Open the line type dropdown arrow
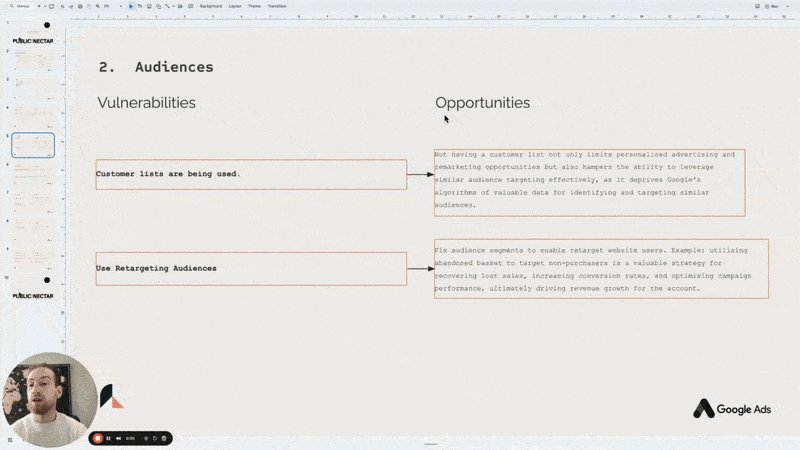 point(173,6)
